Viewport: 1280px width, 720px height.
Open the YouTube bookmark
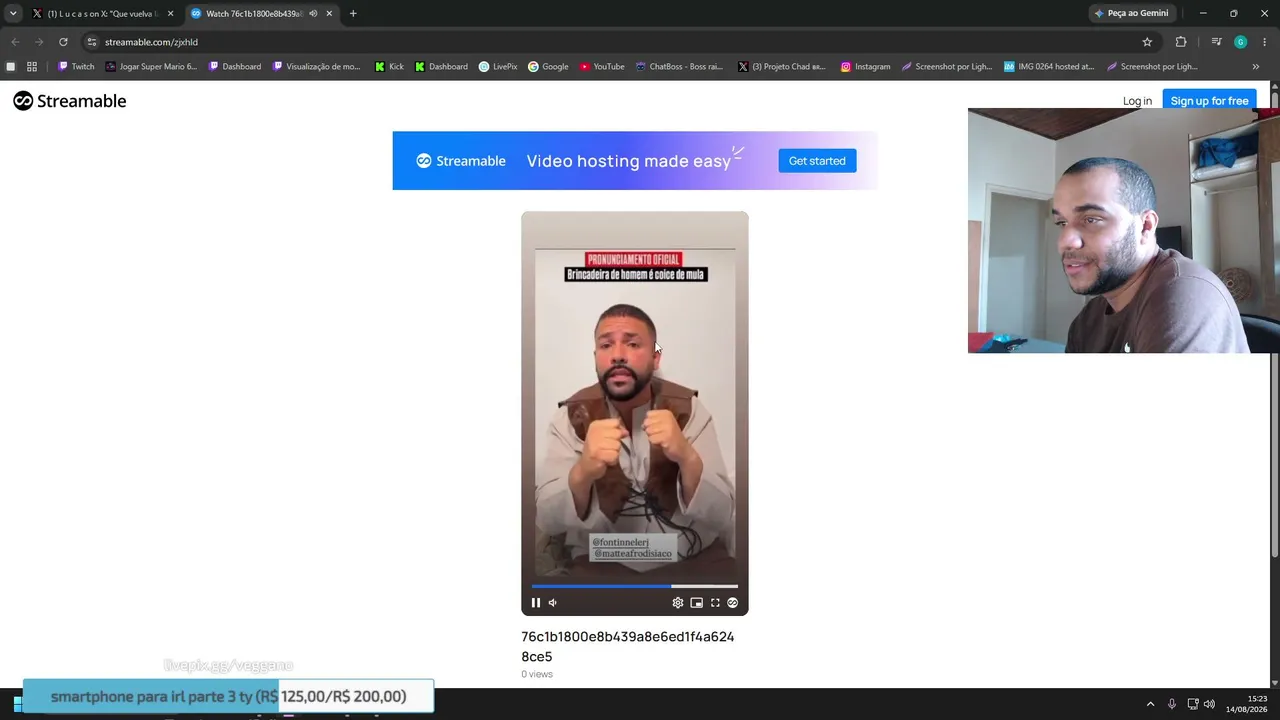tap(602, 67)
